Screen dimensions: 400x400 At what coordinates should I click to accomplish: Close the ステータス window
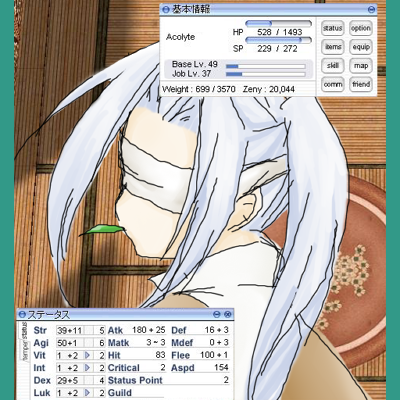[x=227, y=314]
